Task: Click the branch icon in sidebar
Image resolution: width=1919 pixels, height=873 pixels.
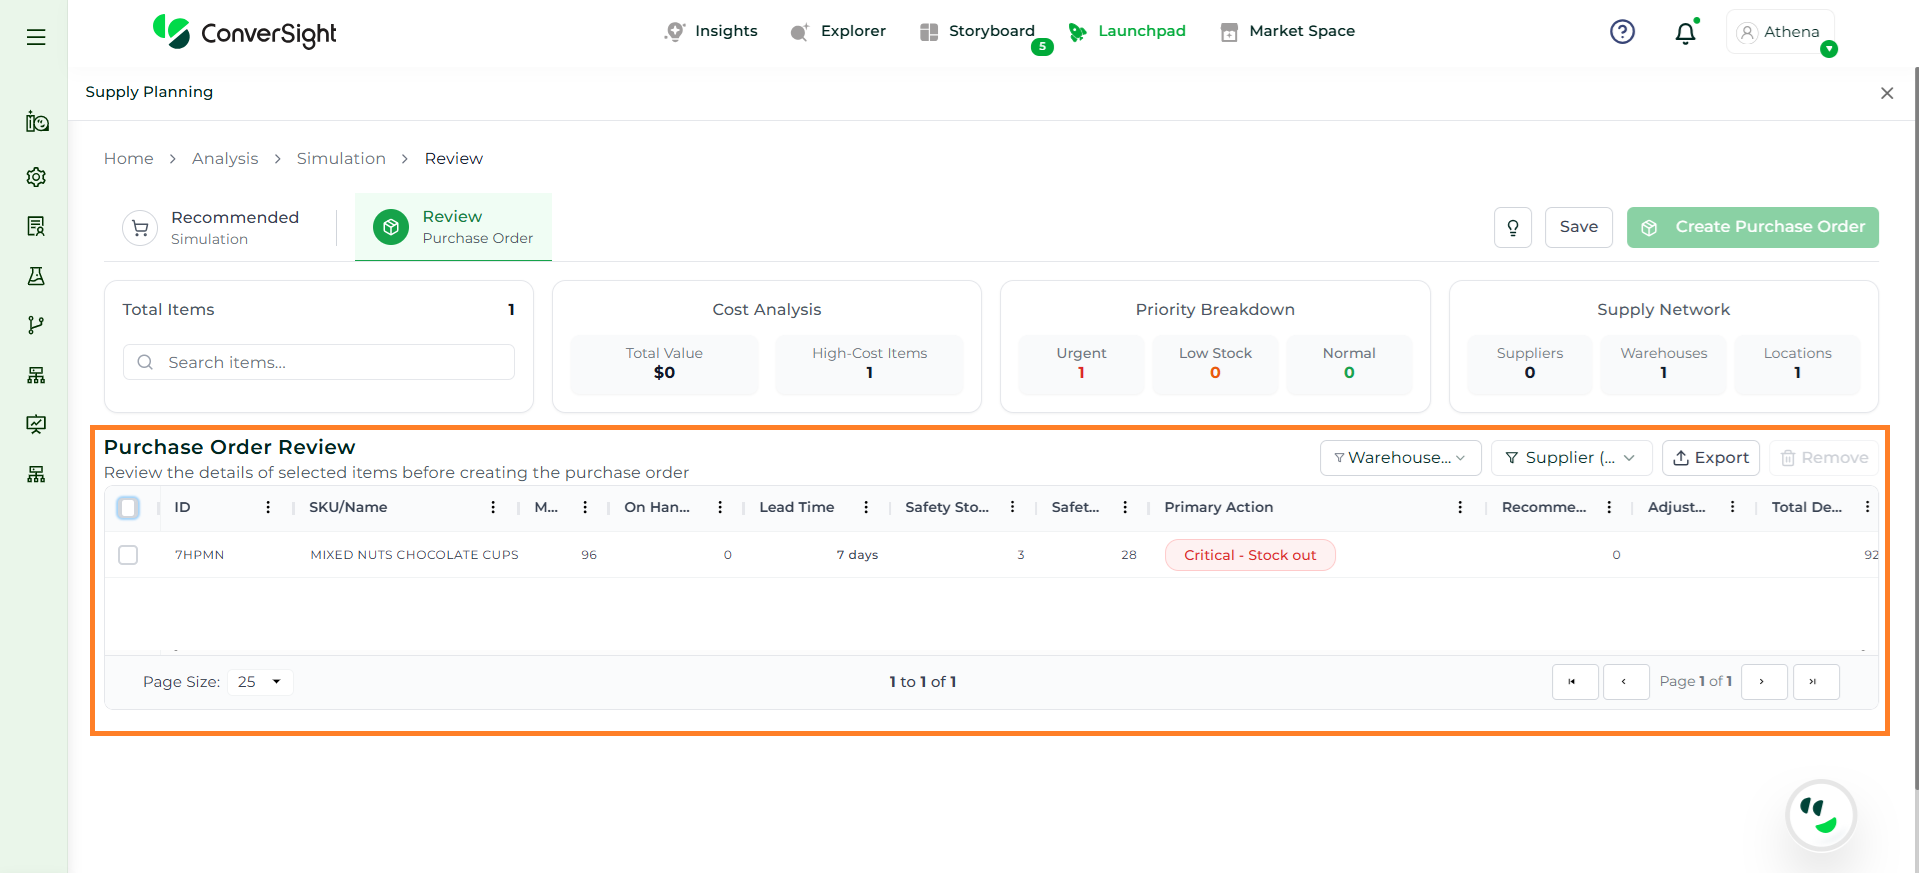Action: pyautogui.click(x=36, y=325)
